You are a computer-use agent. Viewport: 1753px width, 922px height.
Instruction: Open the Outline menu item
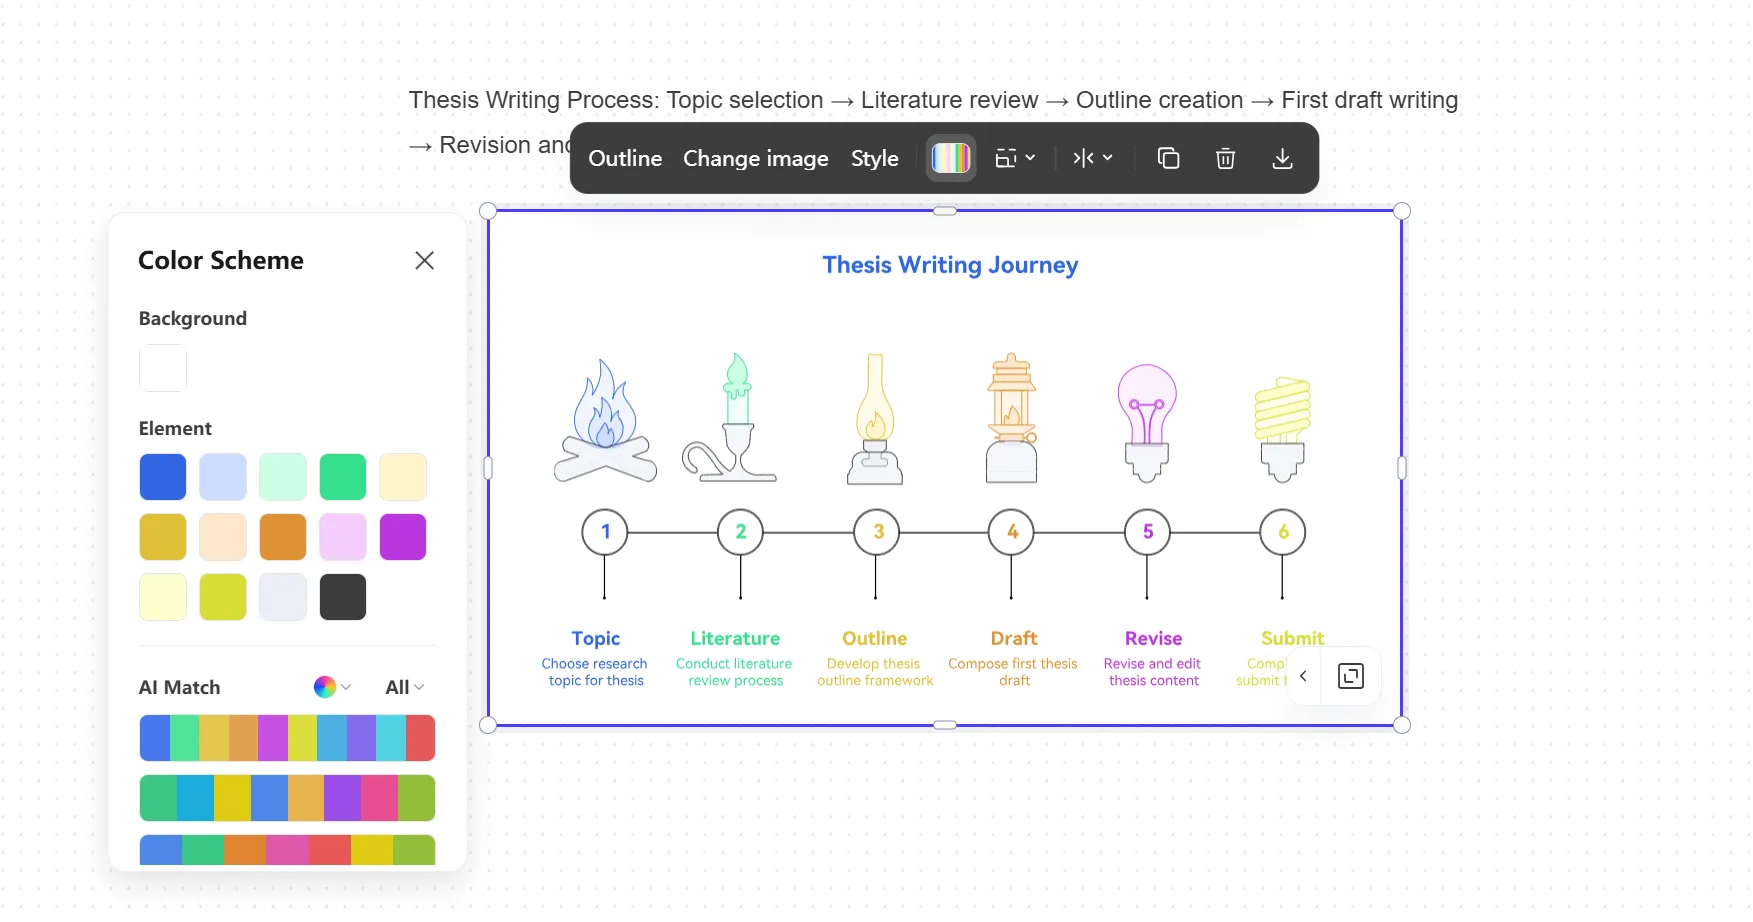(625, 158)
